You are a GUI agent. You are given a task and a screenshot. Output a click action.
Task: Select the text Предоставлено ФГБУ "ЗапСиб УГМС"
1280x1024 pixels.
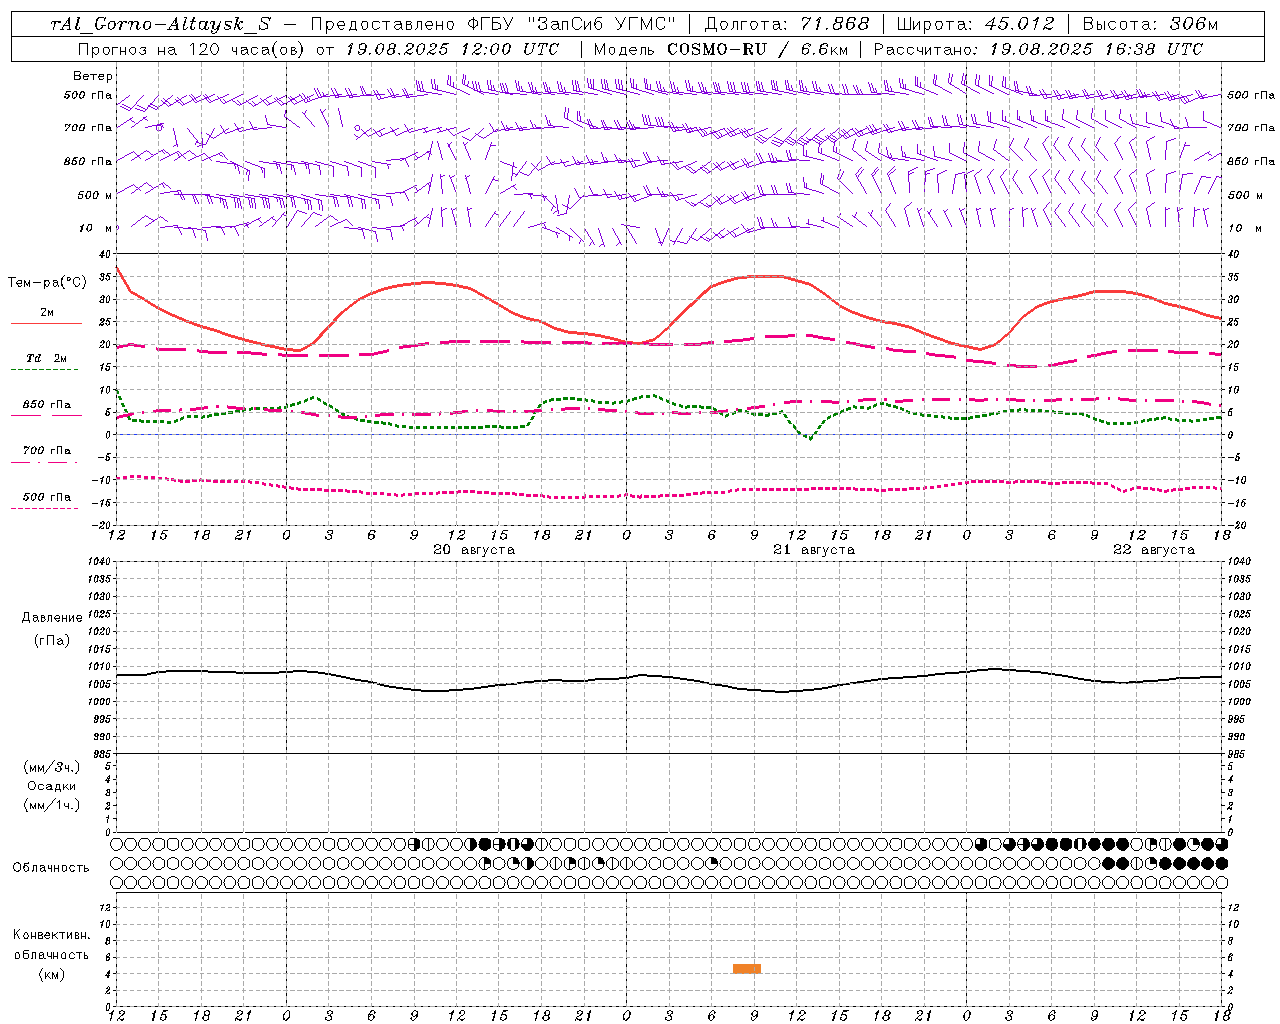click(493, 24)
